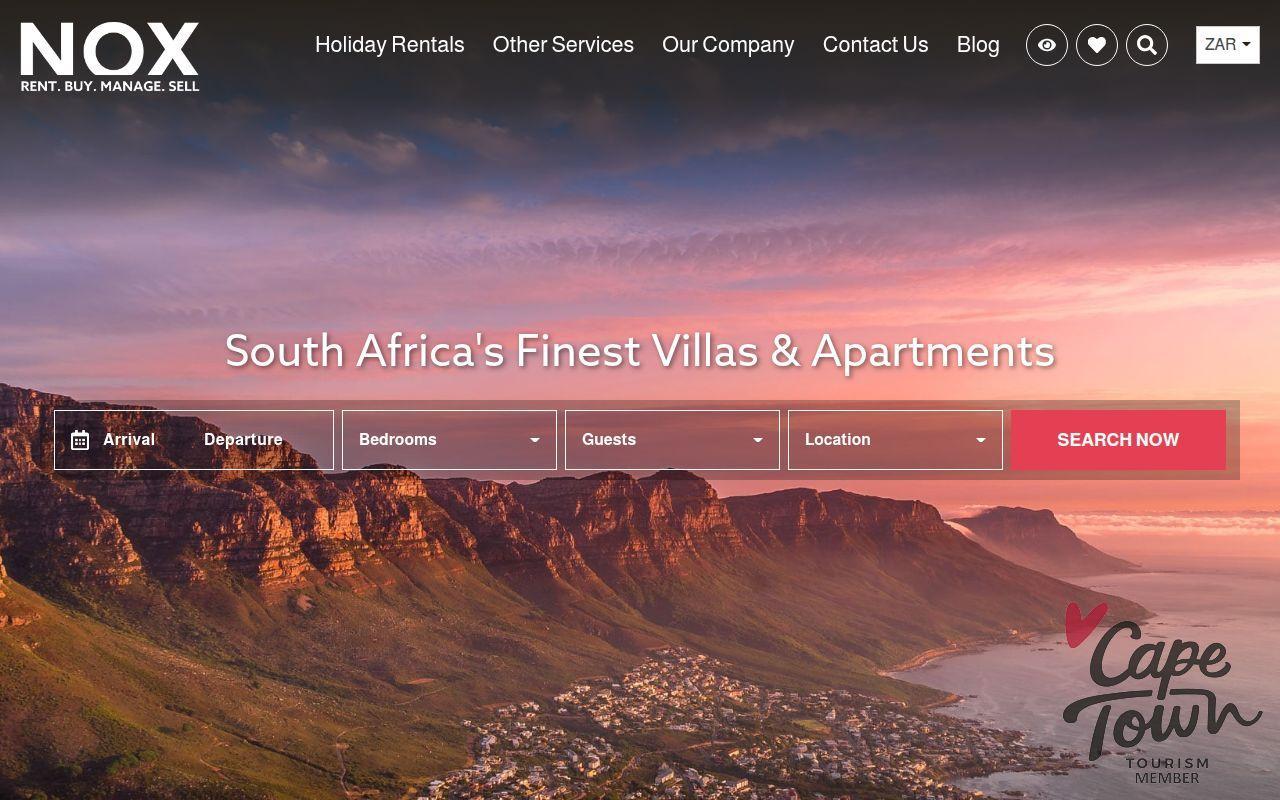Image resolution: width=1280 pixels, height=800 pixels.
Task: Open favourites with the heart icon
Action: [1097, 45]
